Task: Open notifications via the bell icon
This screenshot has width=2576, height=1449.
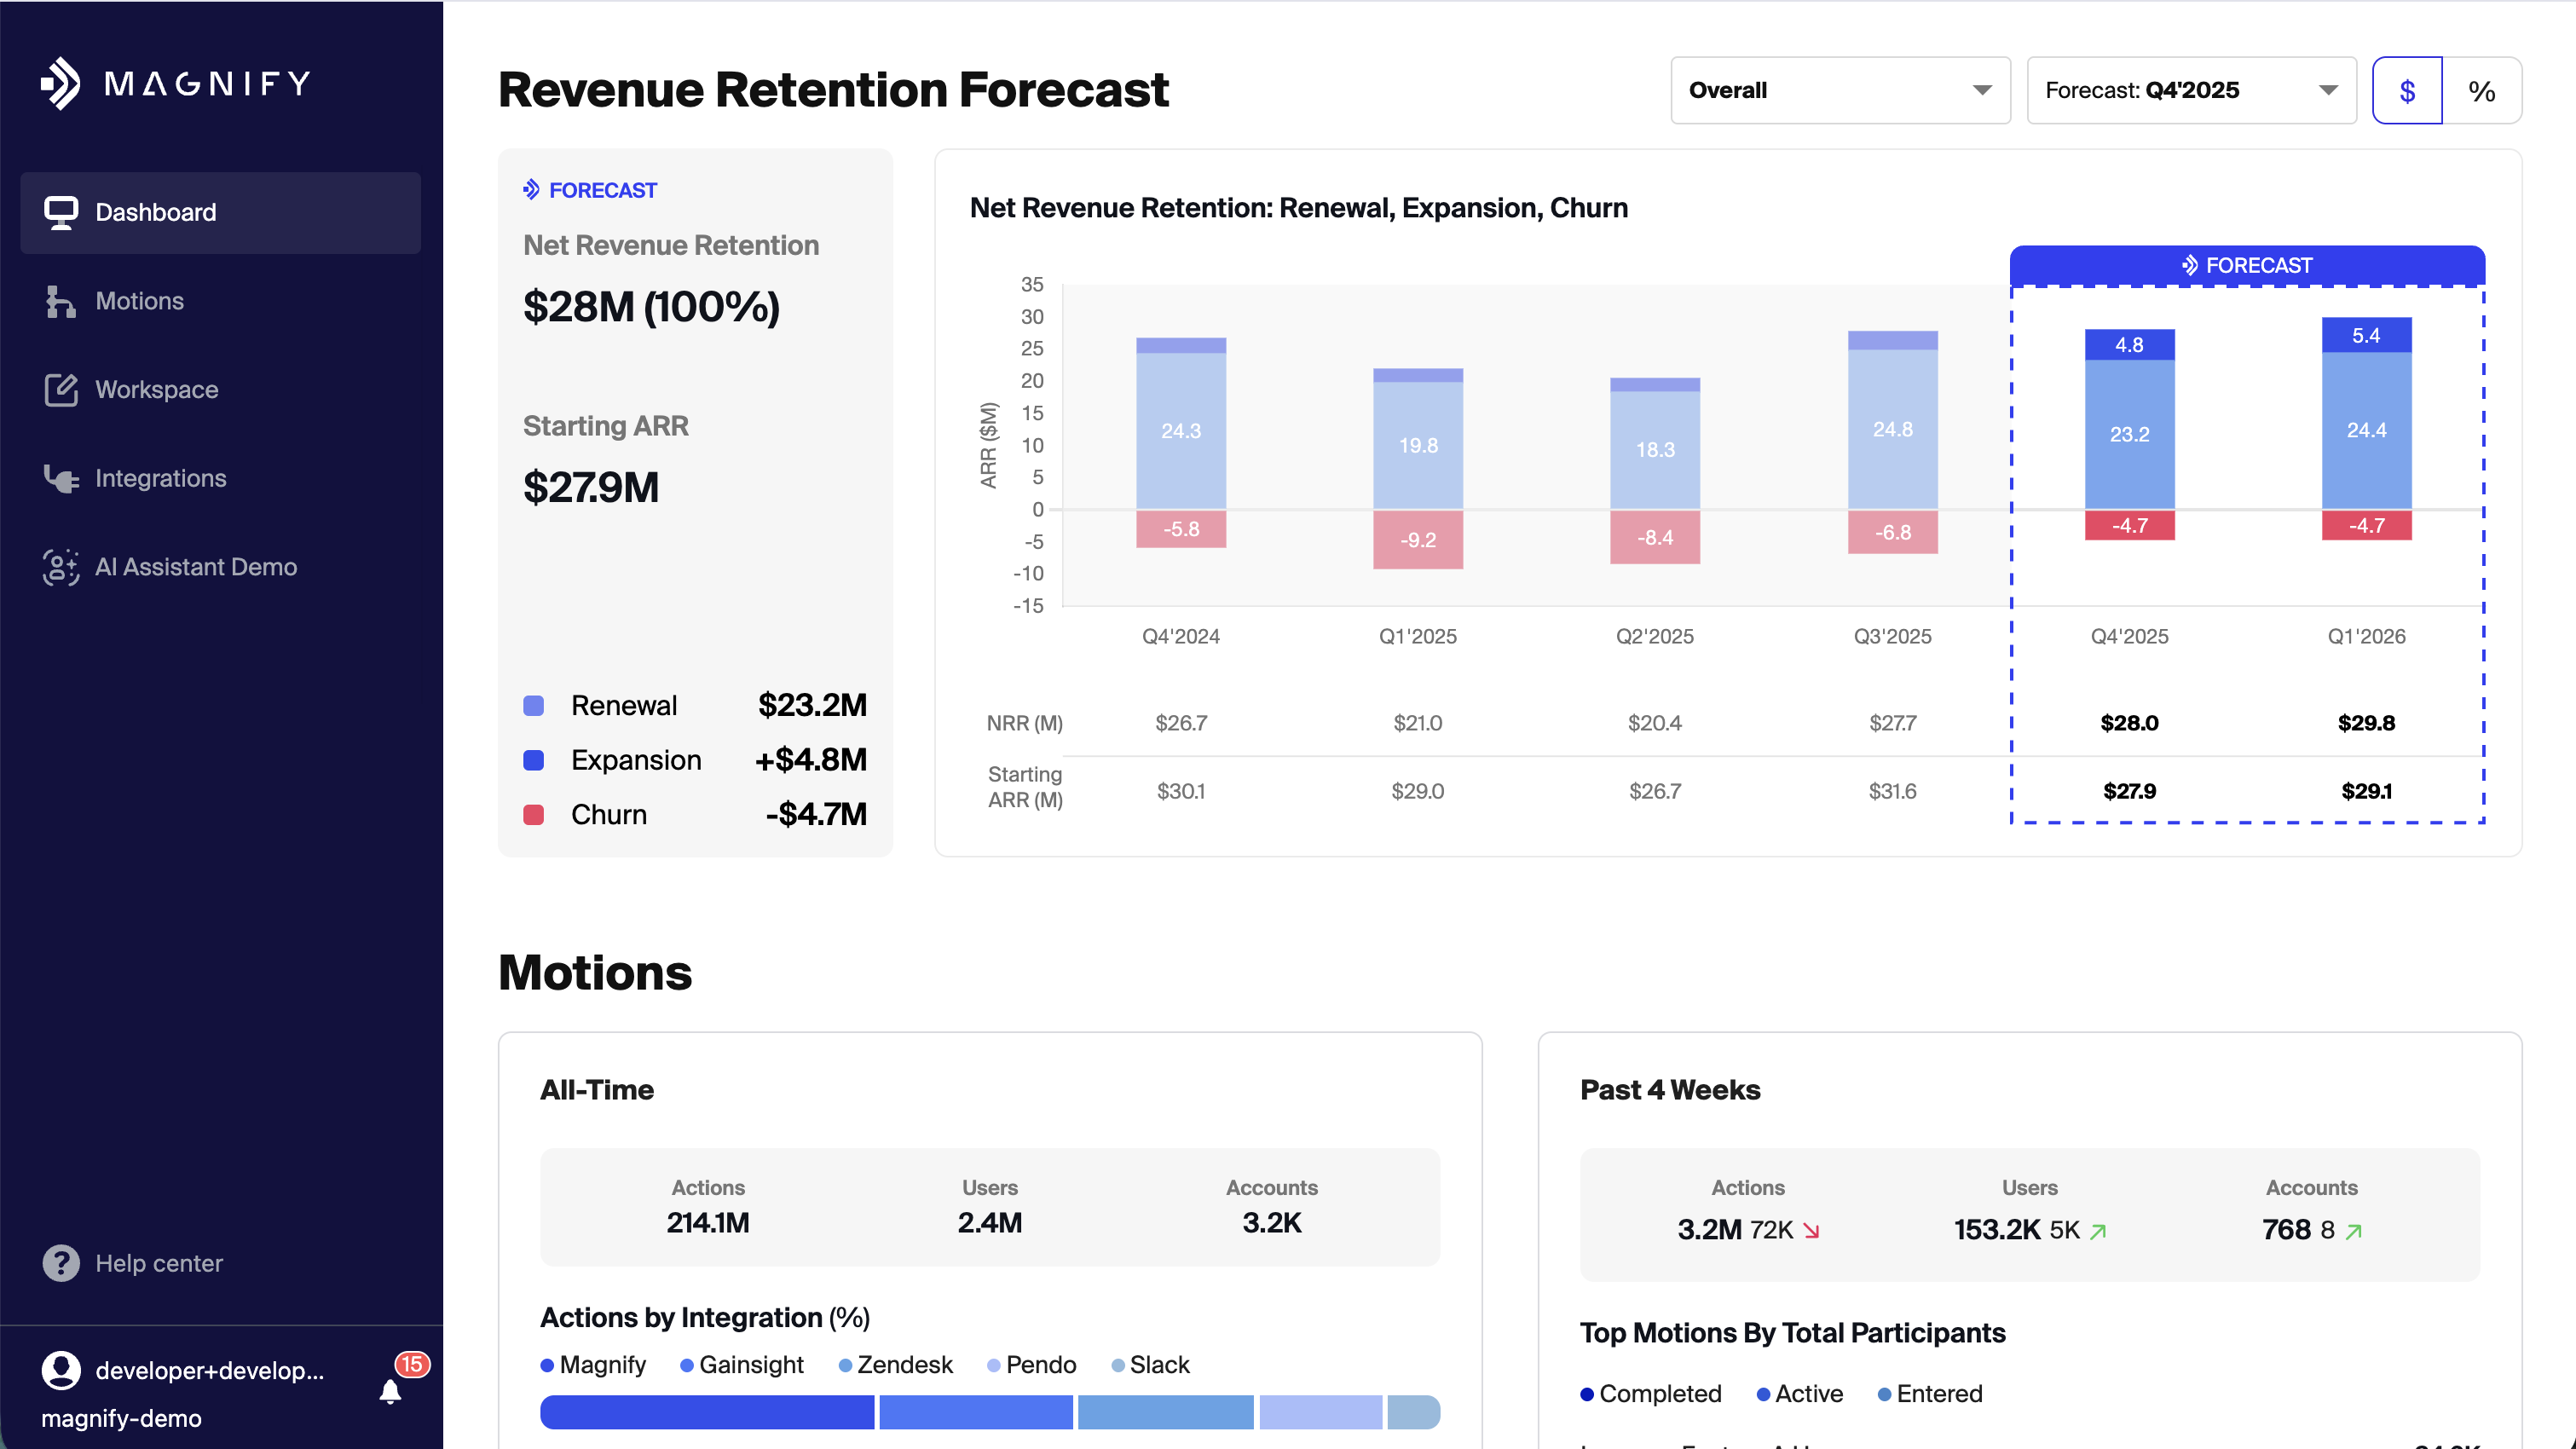Action: [x=391, y=1391]
